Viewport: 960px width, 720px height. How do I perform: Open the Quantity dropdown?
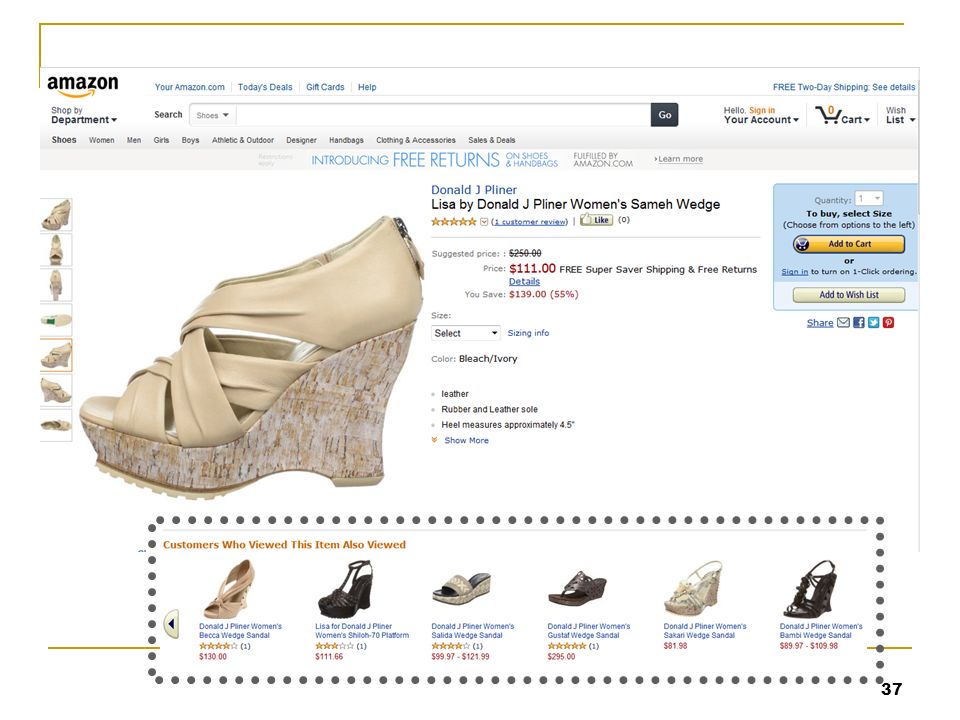[x=869, y=198]
